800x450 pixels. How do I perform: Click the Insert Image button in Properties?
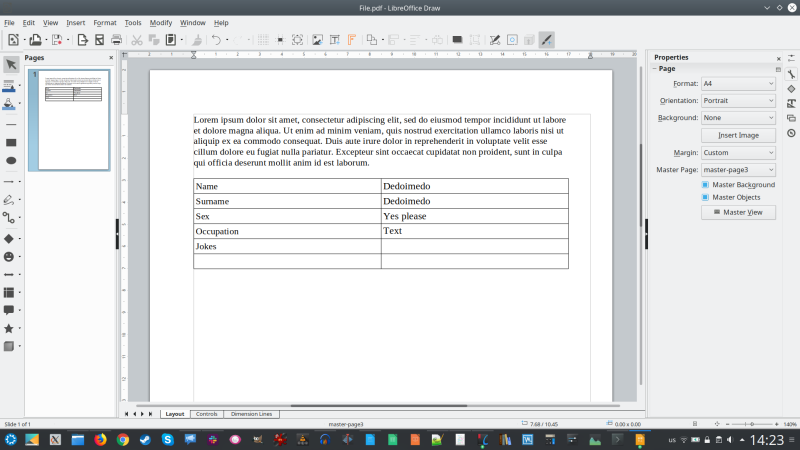738,135
